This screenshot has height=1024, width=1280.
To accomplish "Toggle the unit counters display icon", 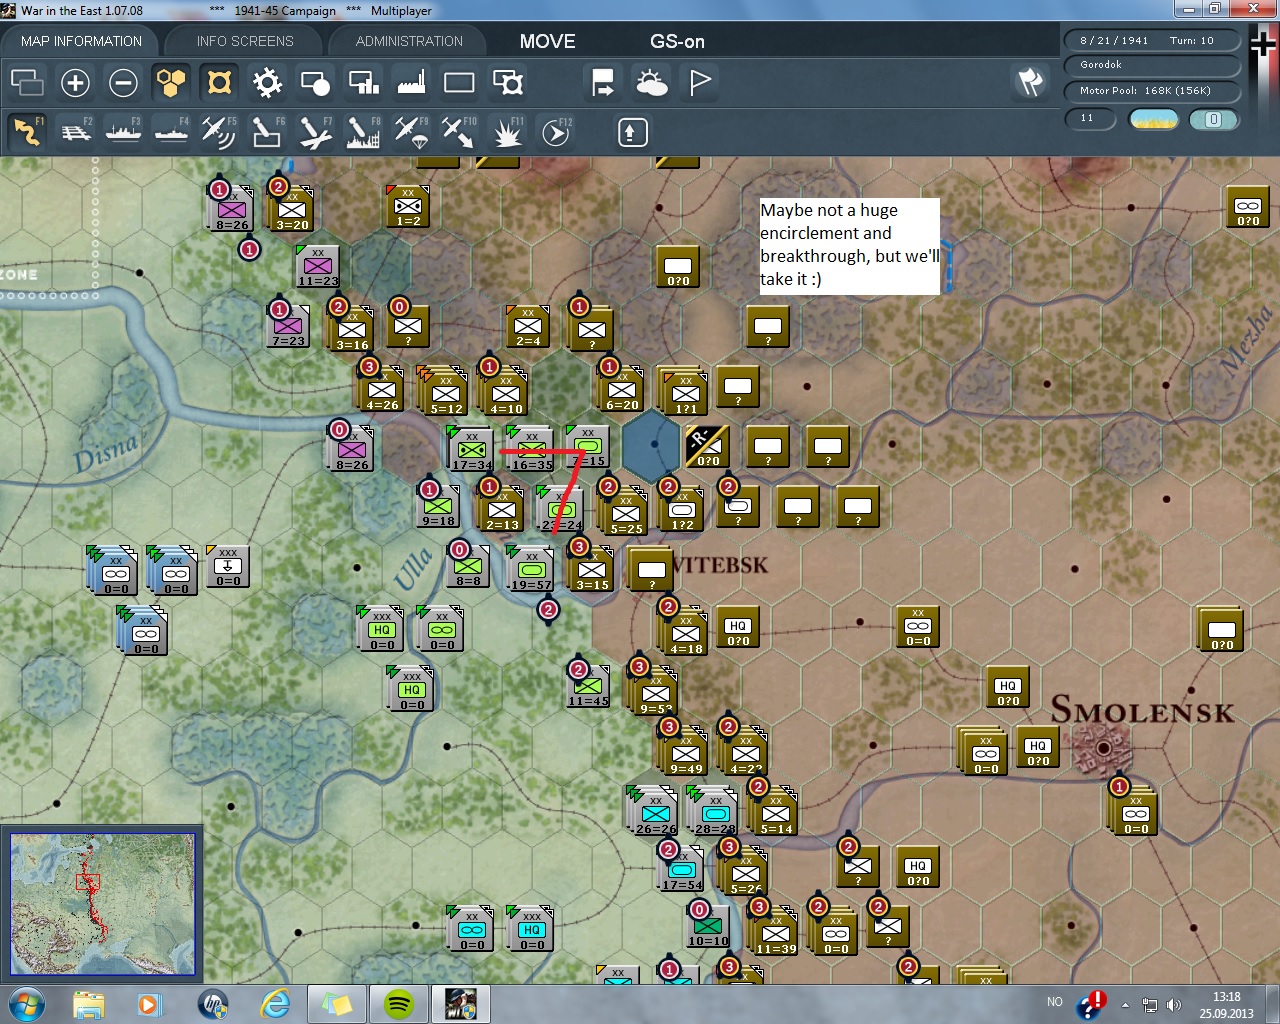I will tap(219, 82).
